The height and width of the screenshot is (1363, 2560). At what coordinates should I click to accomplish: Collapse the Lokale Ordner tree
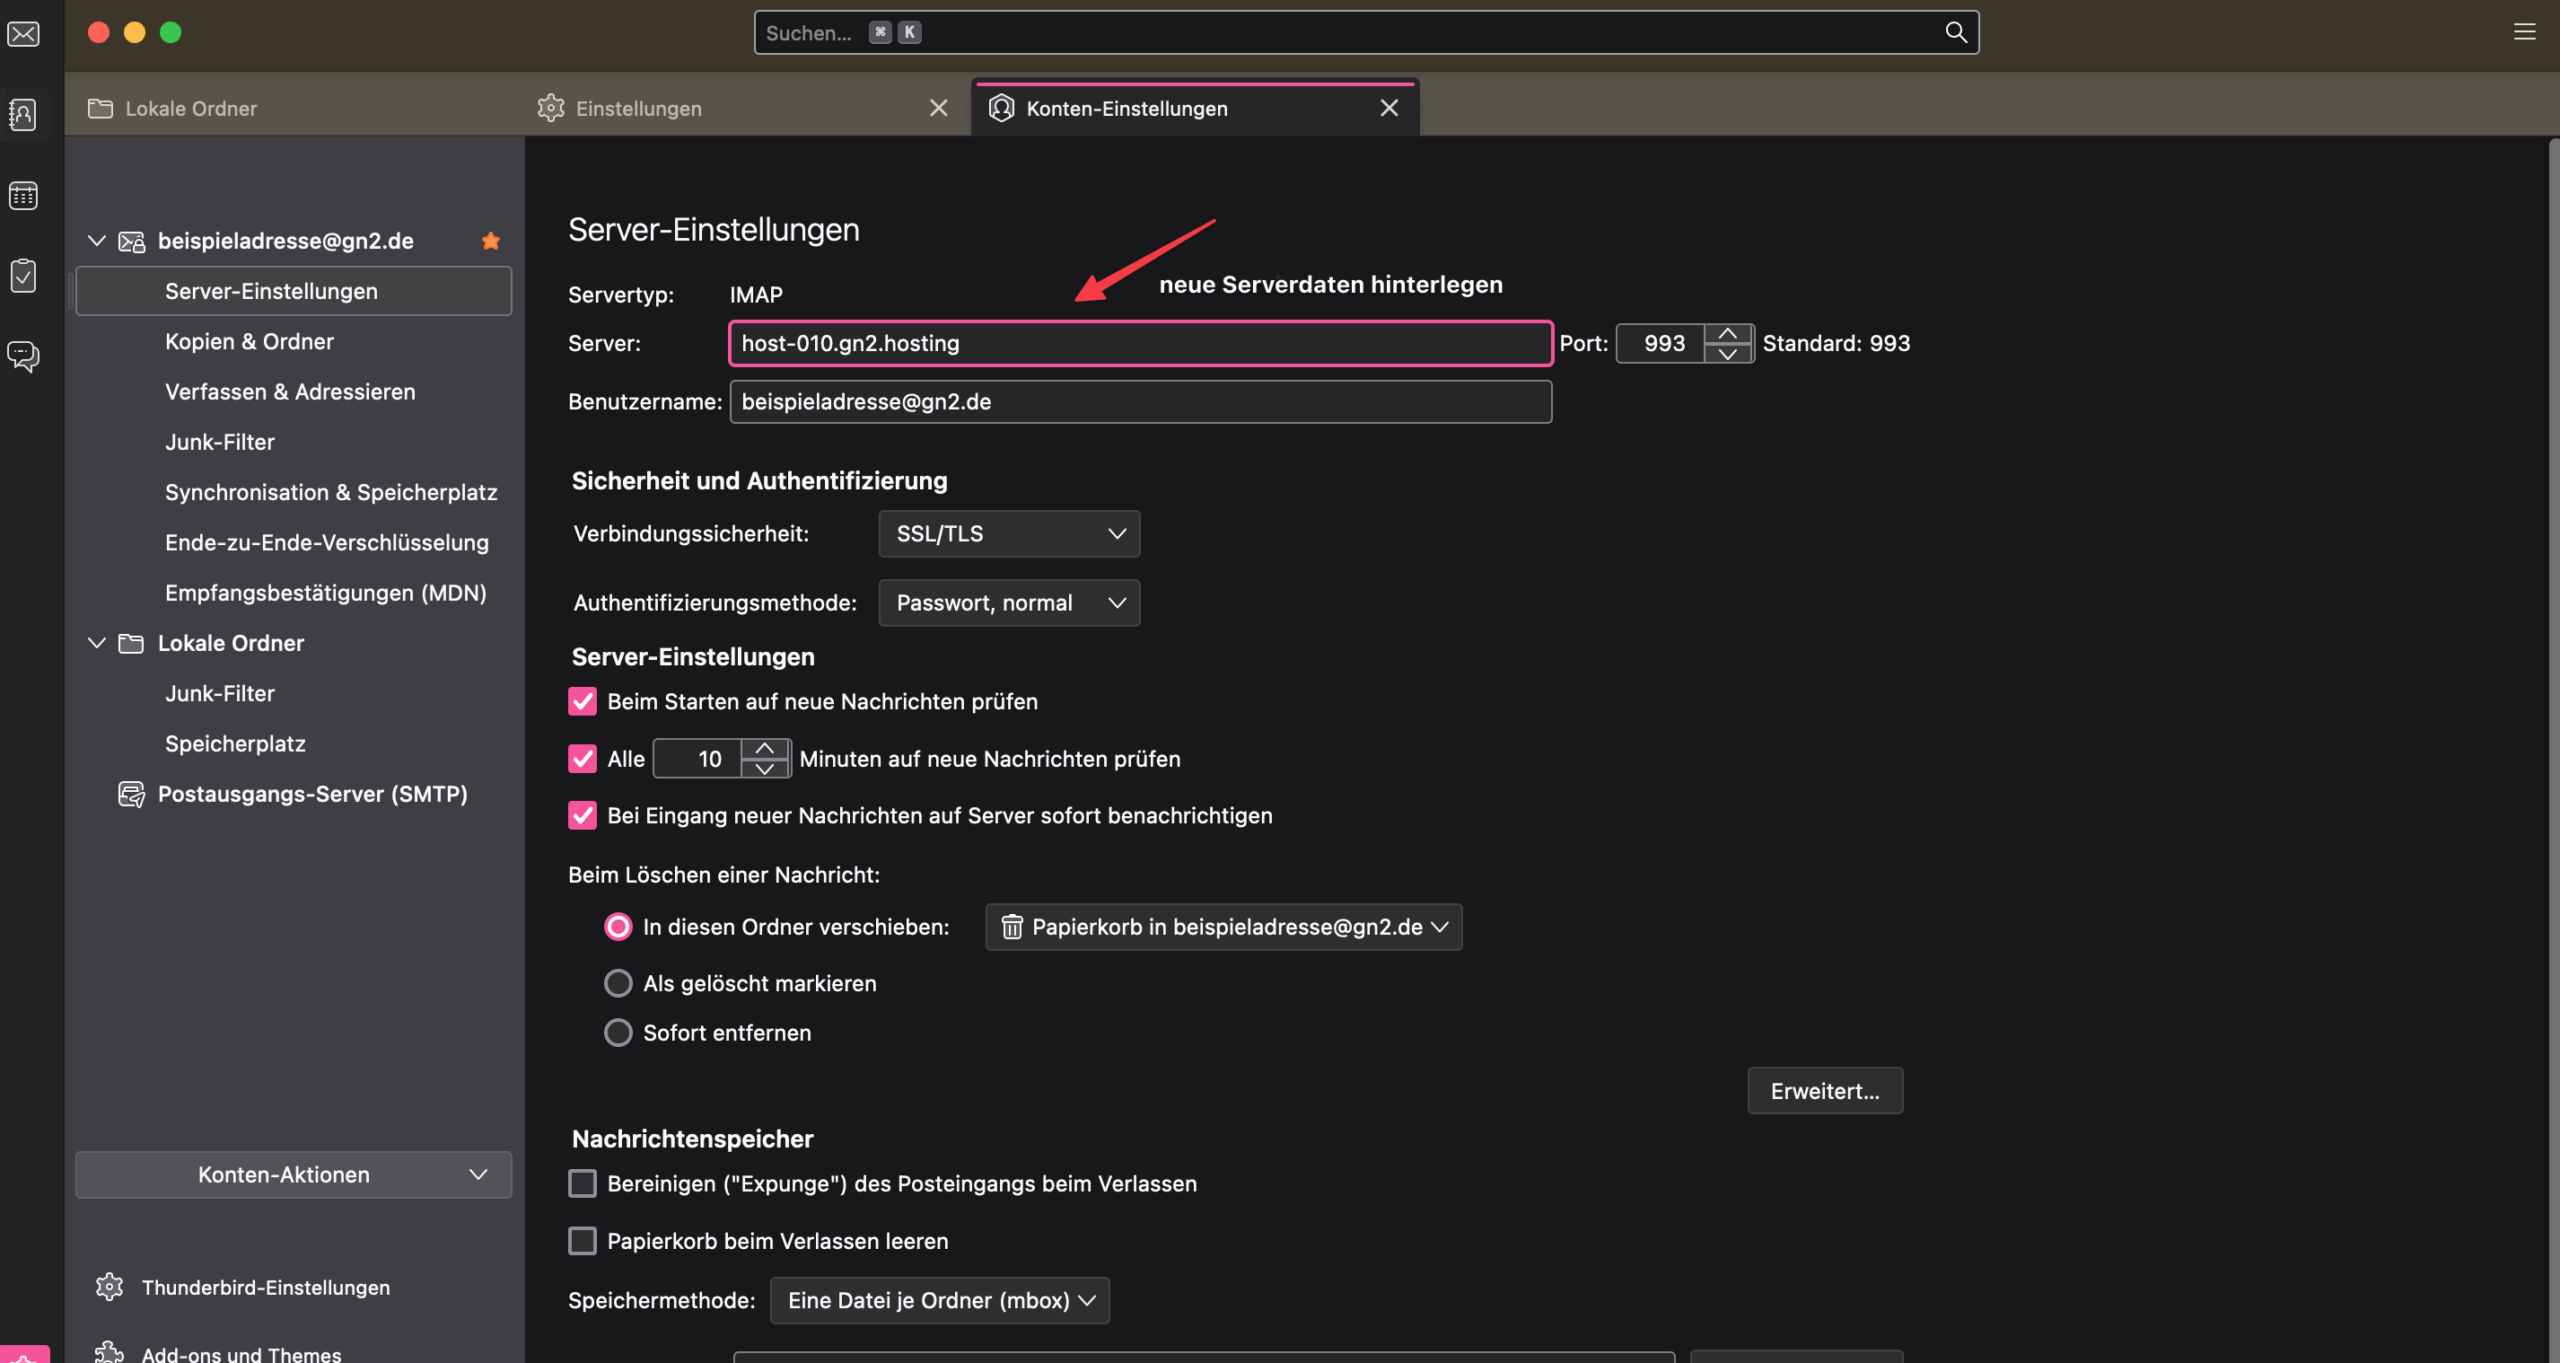[96, 643]
